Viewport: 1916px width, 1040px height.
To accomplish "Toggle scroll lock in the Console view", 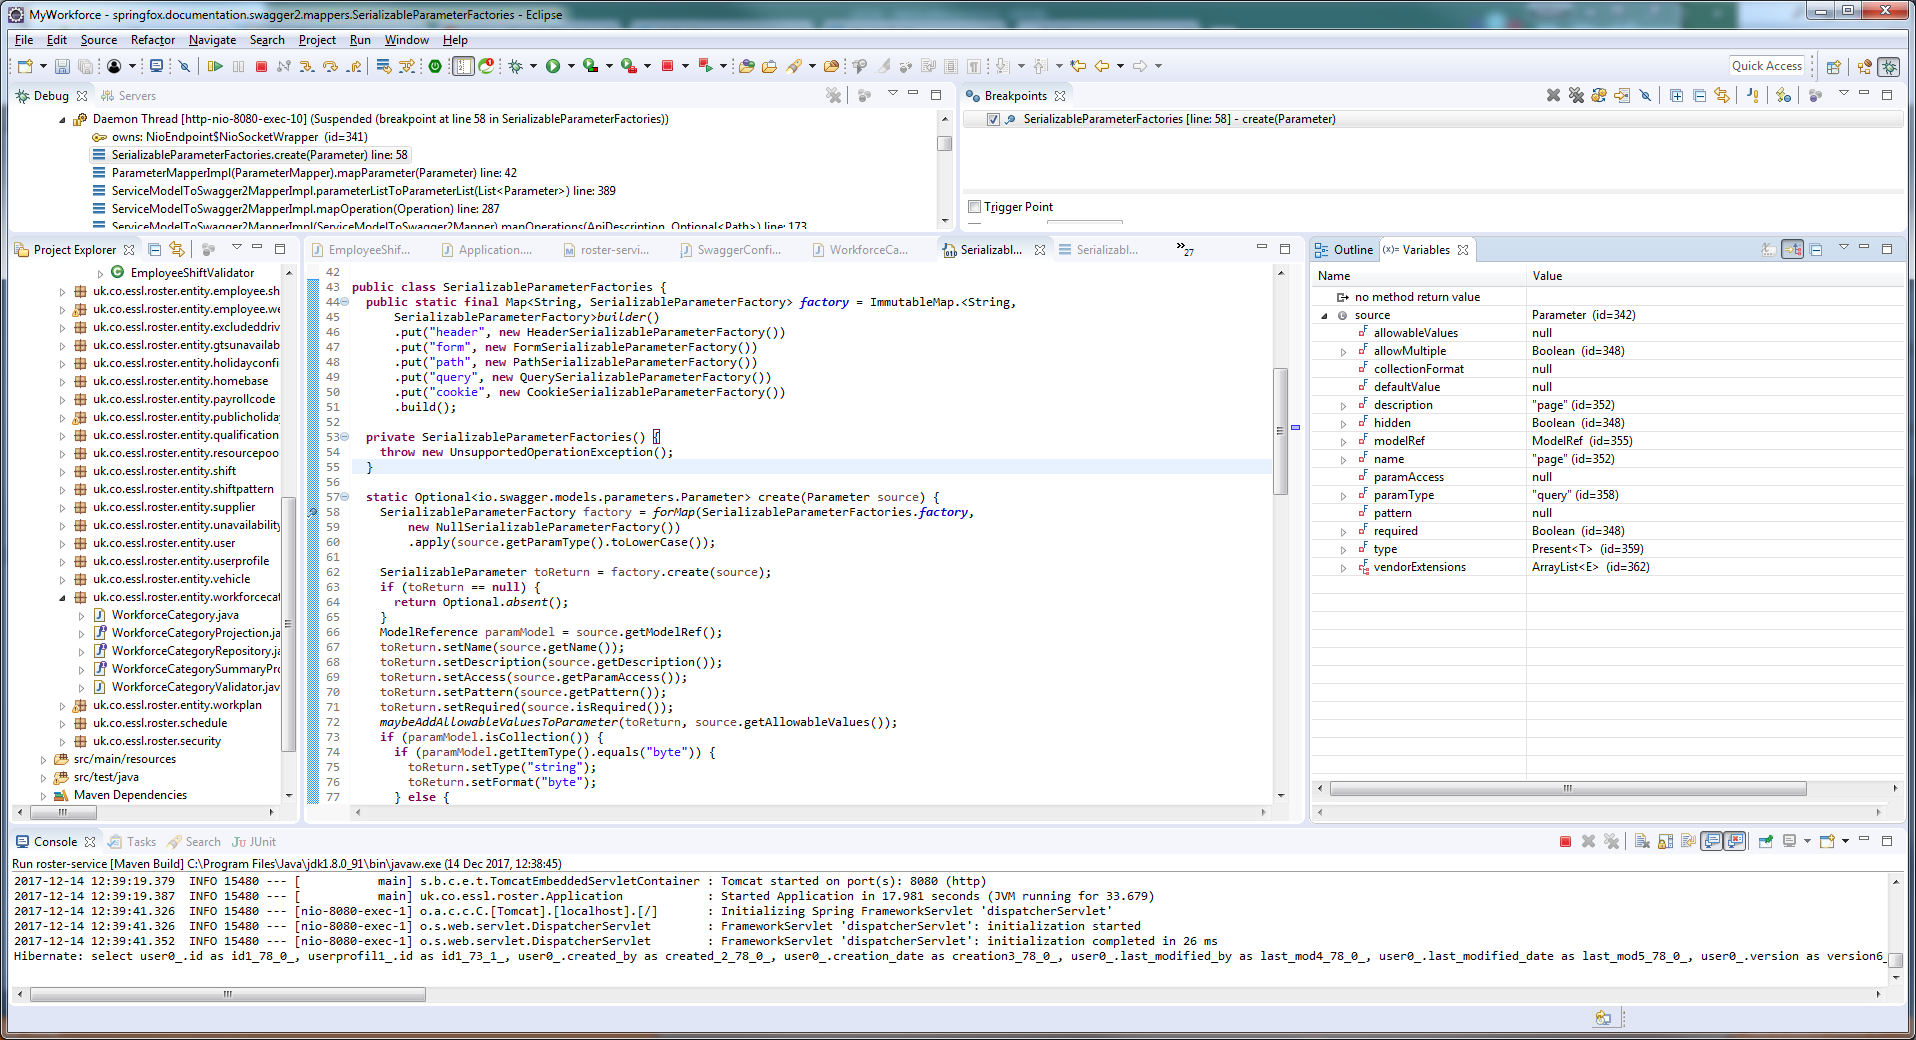I will pyautogui.click(x=1665, y=842).
